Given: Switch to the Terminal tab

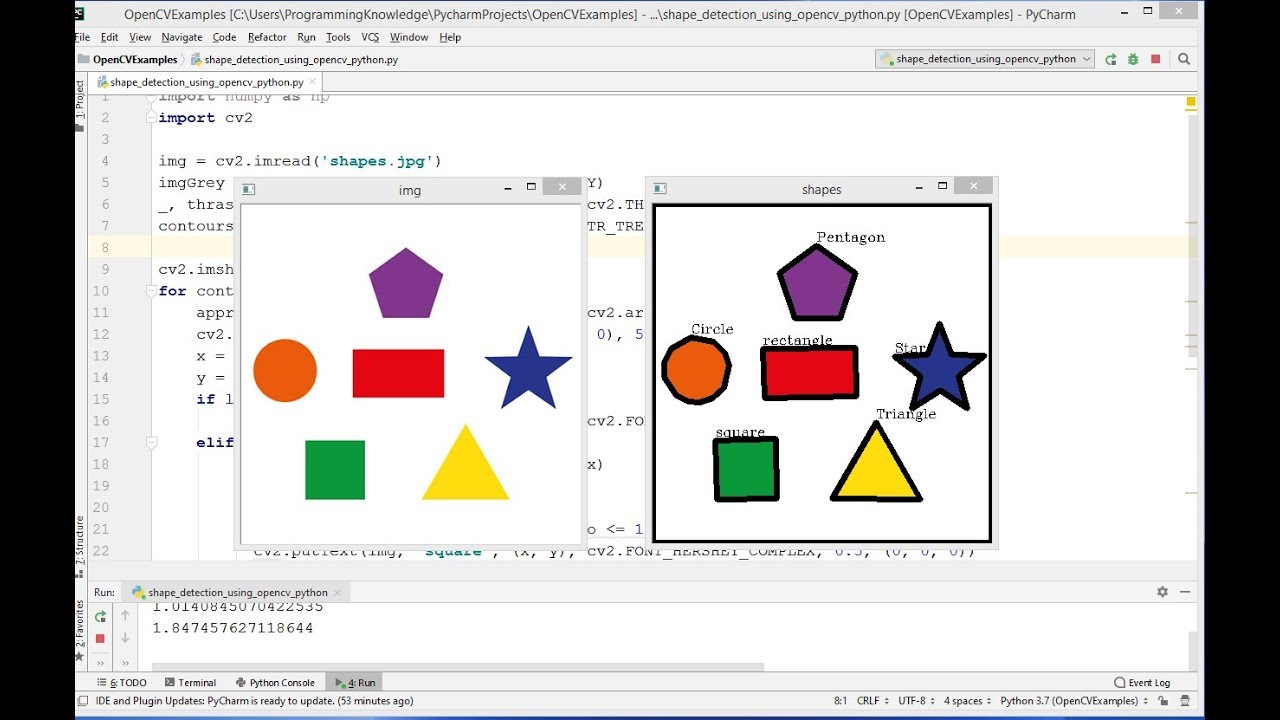Looking at the screenshot, I should point(190,683).
